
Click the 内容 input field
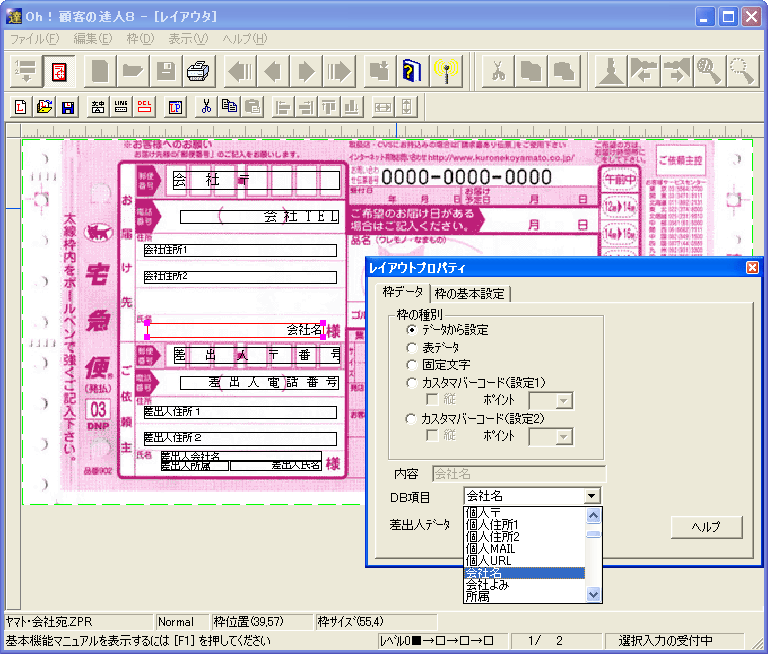point(519,474)
